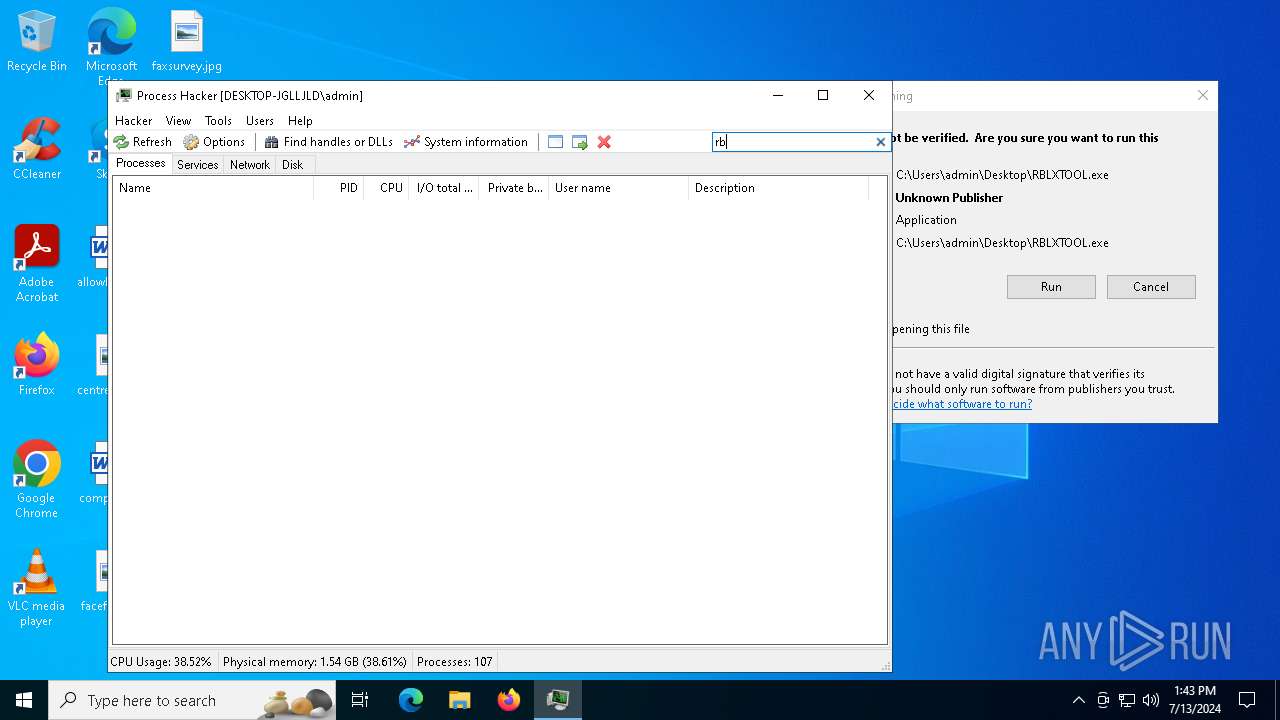Open CCleaner desktop shortcut
Image resolution: width=1280 pixels, height=720 pixels.
(x=37, y=150)
